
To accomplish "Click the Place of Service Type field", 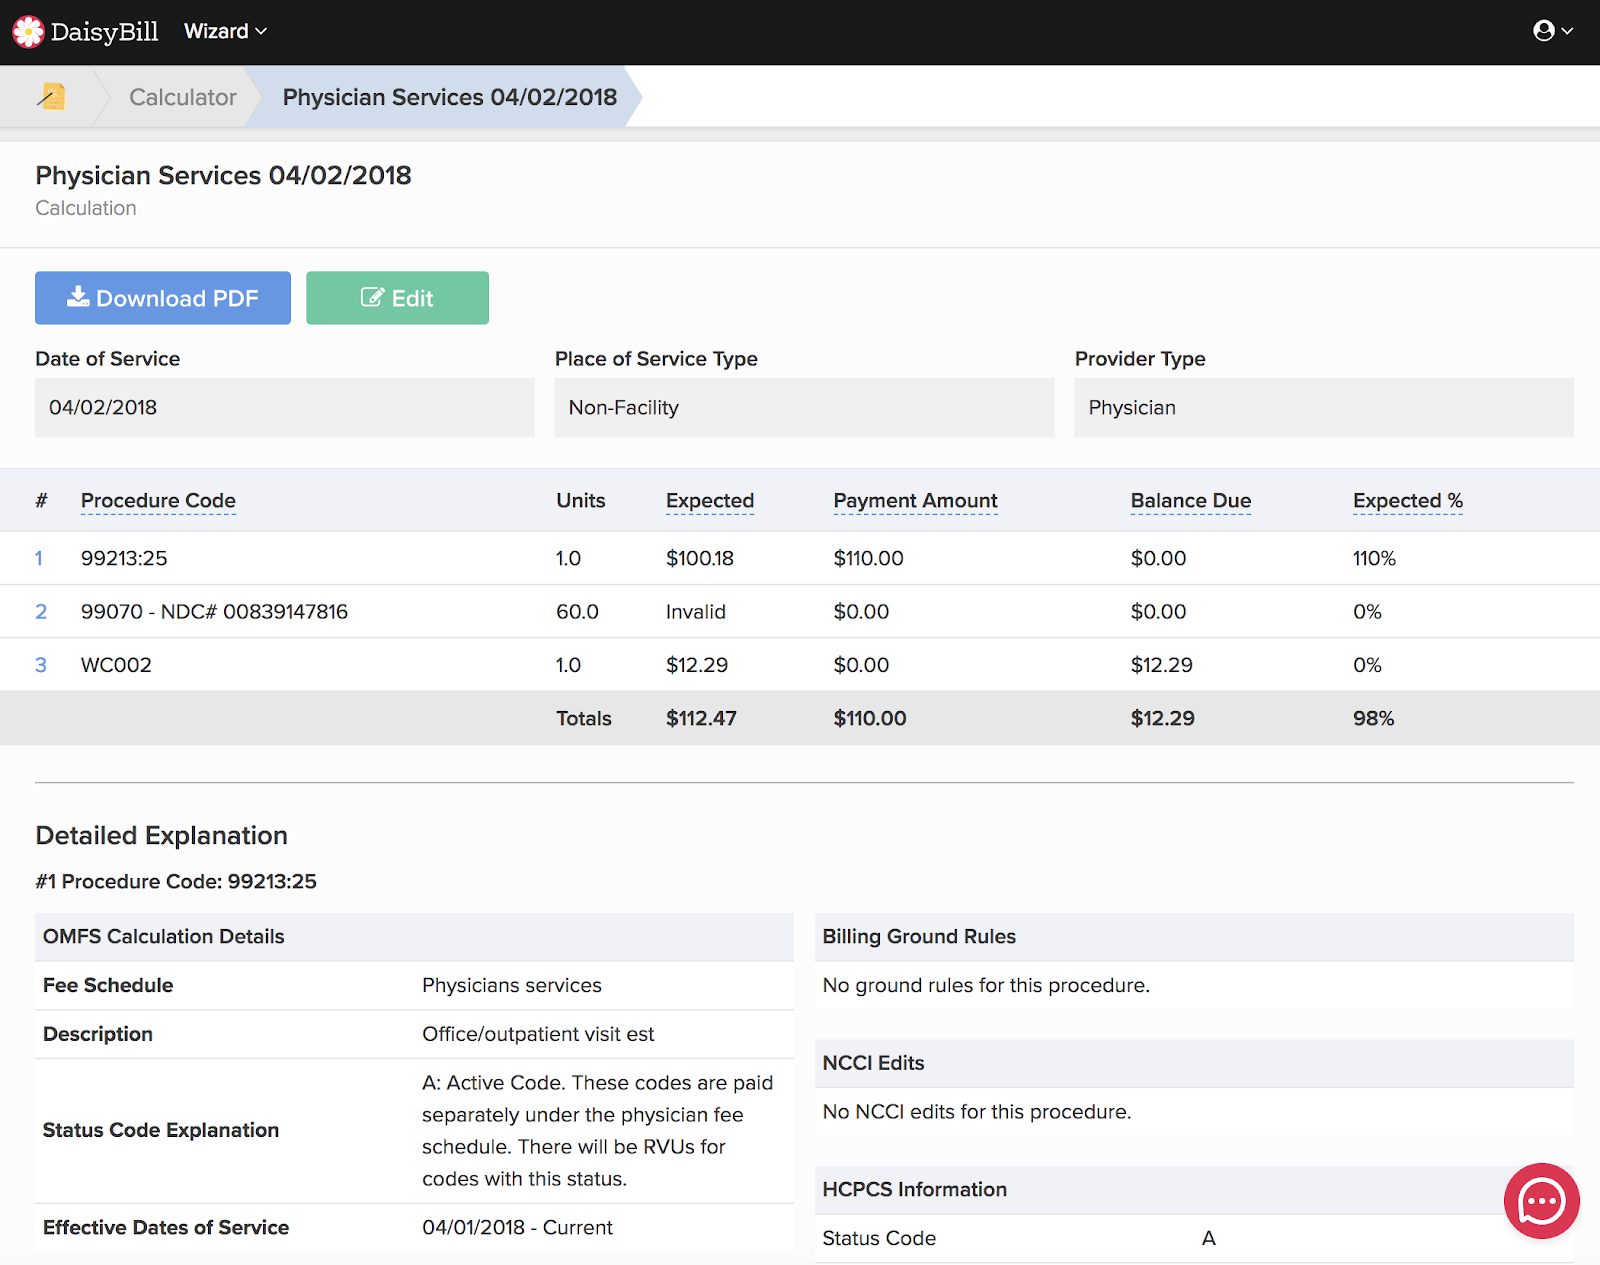I will tap(803, 408).
